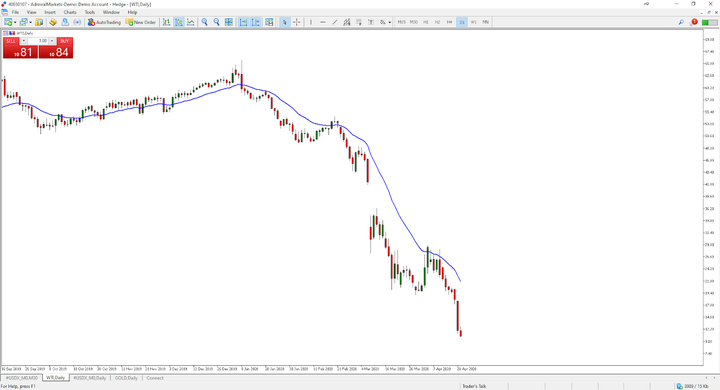Open the Market Watch icon
The height and width of the screenshot is (390, 720).
tap(39, 22)
